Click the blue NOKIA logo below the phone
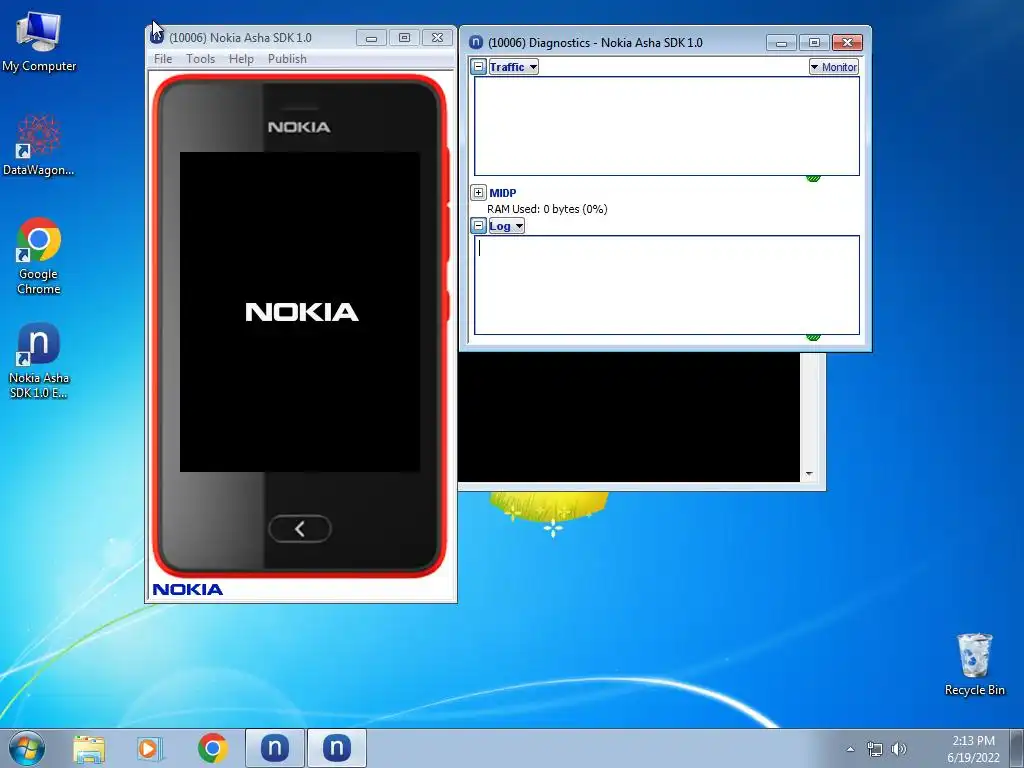The height and width of the screenshot is (768, 1024). click(187, 590)
